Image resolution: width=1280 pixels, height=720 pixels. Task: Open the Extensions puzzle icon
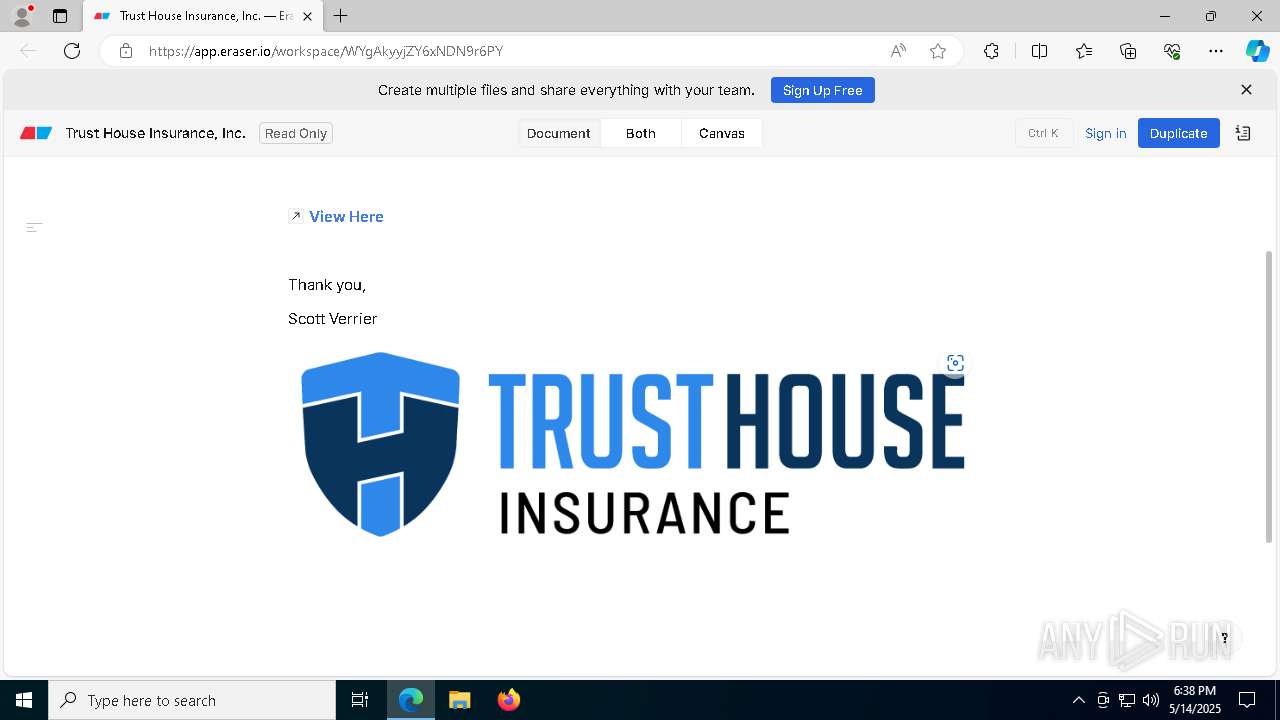pyautogui.click(x=991, y=51)
